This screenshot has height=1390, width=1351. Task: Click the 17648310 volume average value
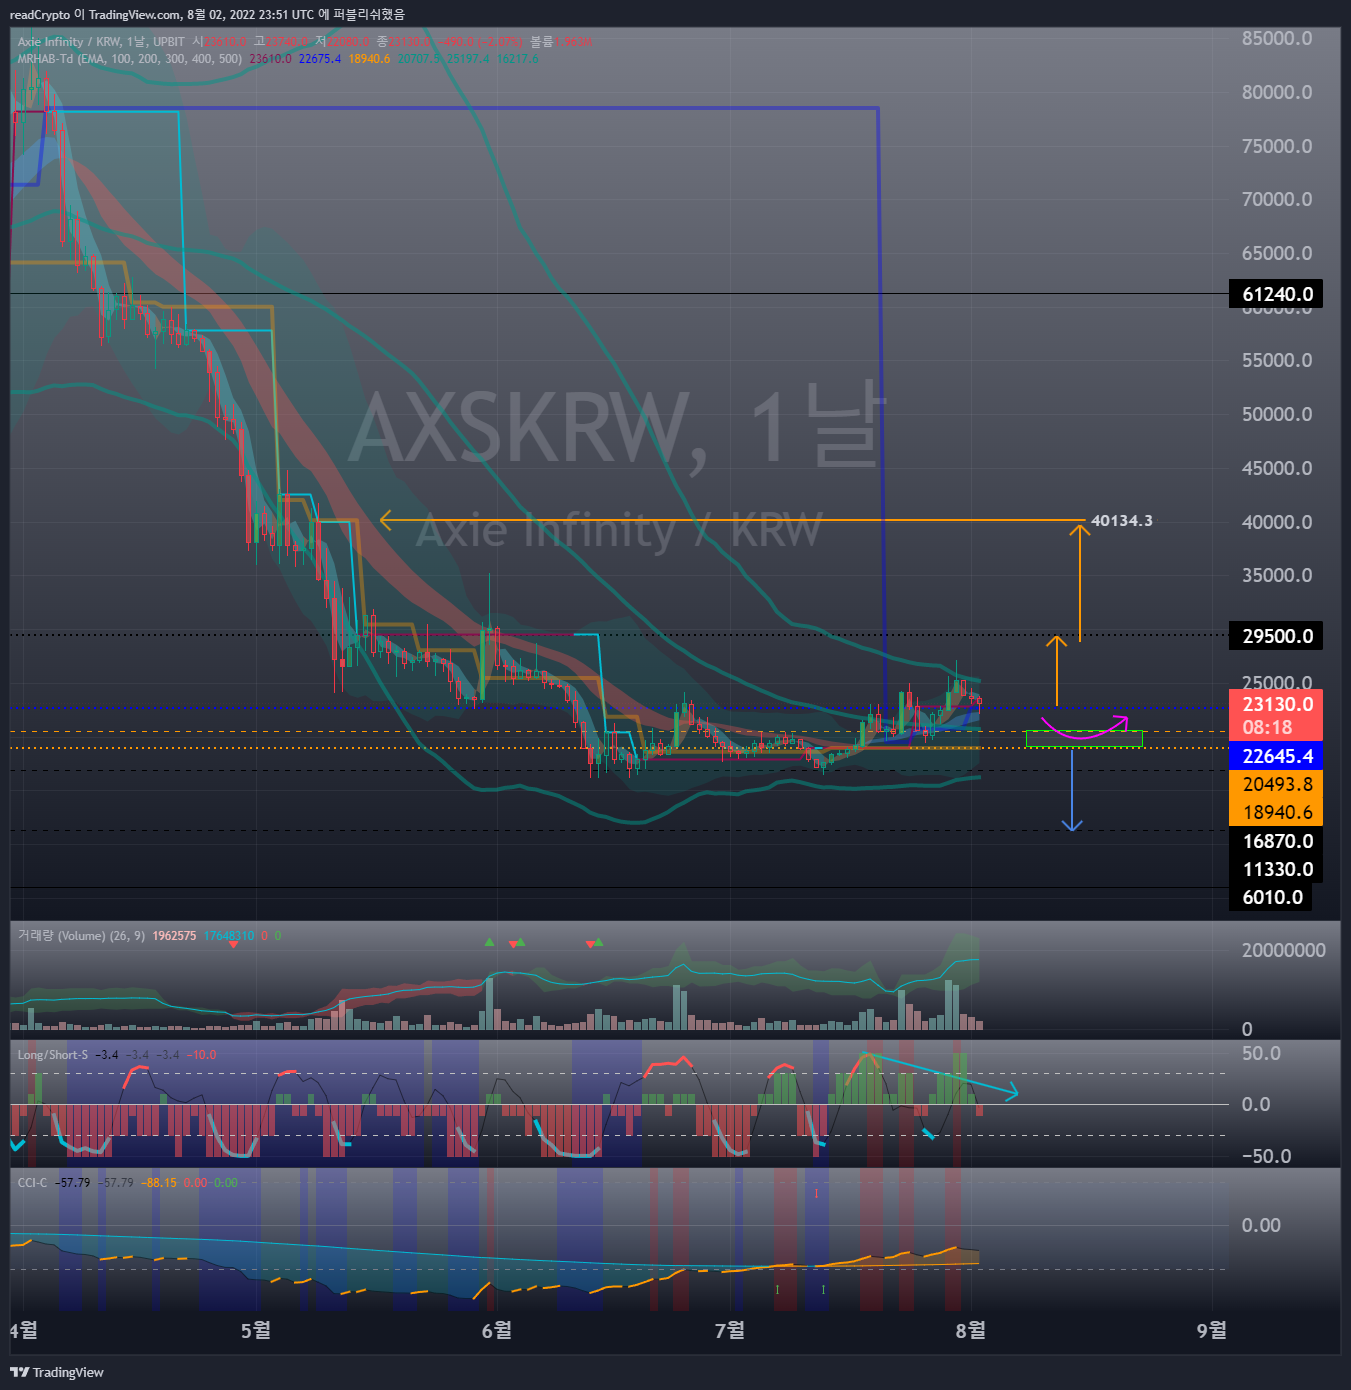[x=229, y=936]
